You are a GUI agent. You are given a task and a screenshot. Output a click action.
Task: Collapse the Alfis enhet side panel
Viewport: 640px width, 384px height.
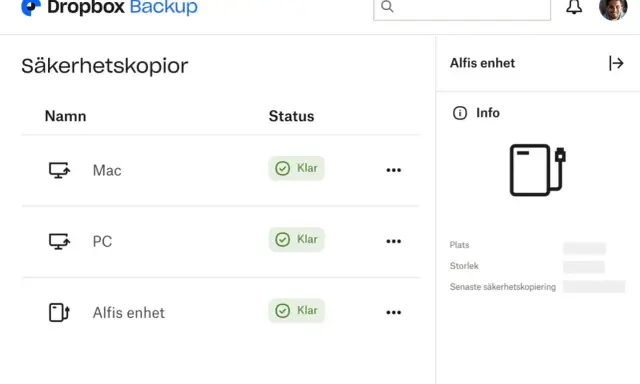[x=616, y=63]
